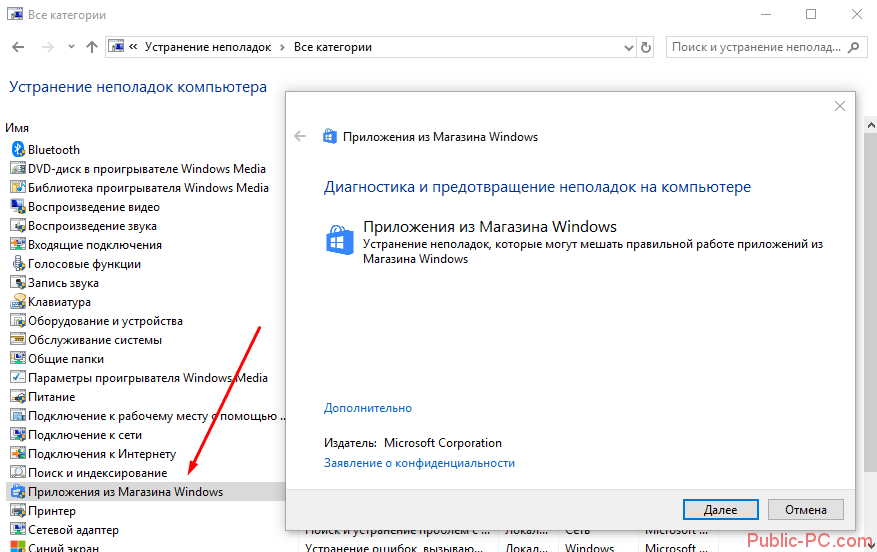Select the Общие папки entry text
The height and width of the screenshot is (552, 877).
(65, 358)
